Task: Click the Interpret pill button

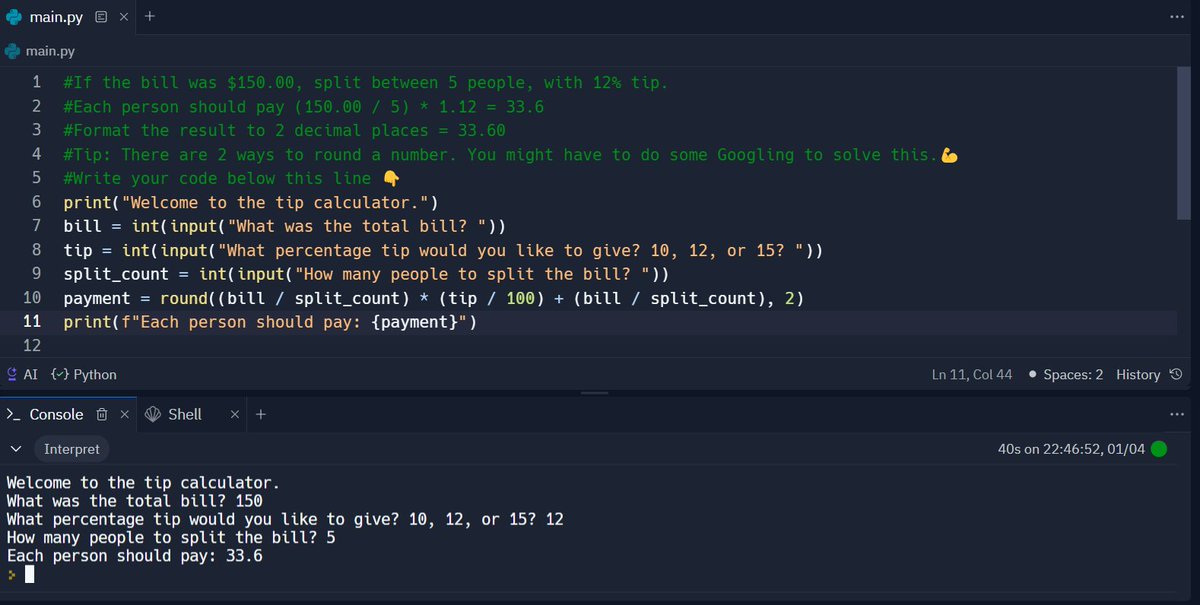Action: [x=72, y=449]
